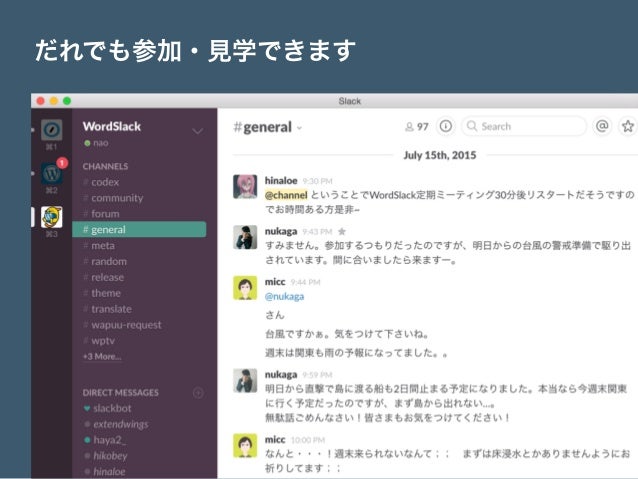Click nukaga's name on 9:59 PM message
Screen dimensions: 638x479
click(281, 374)
